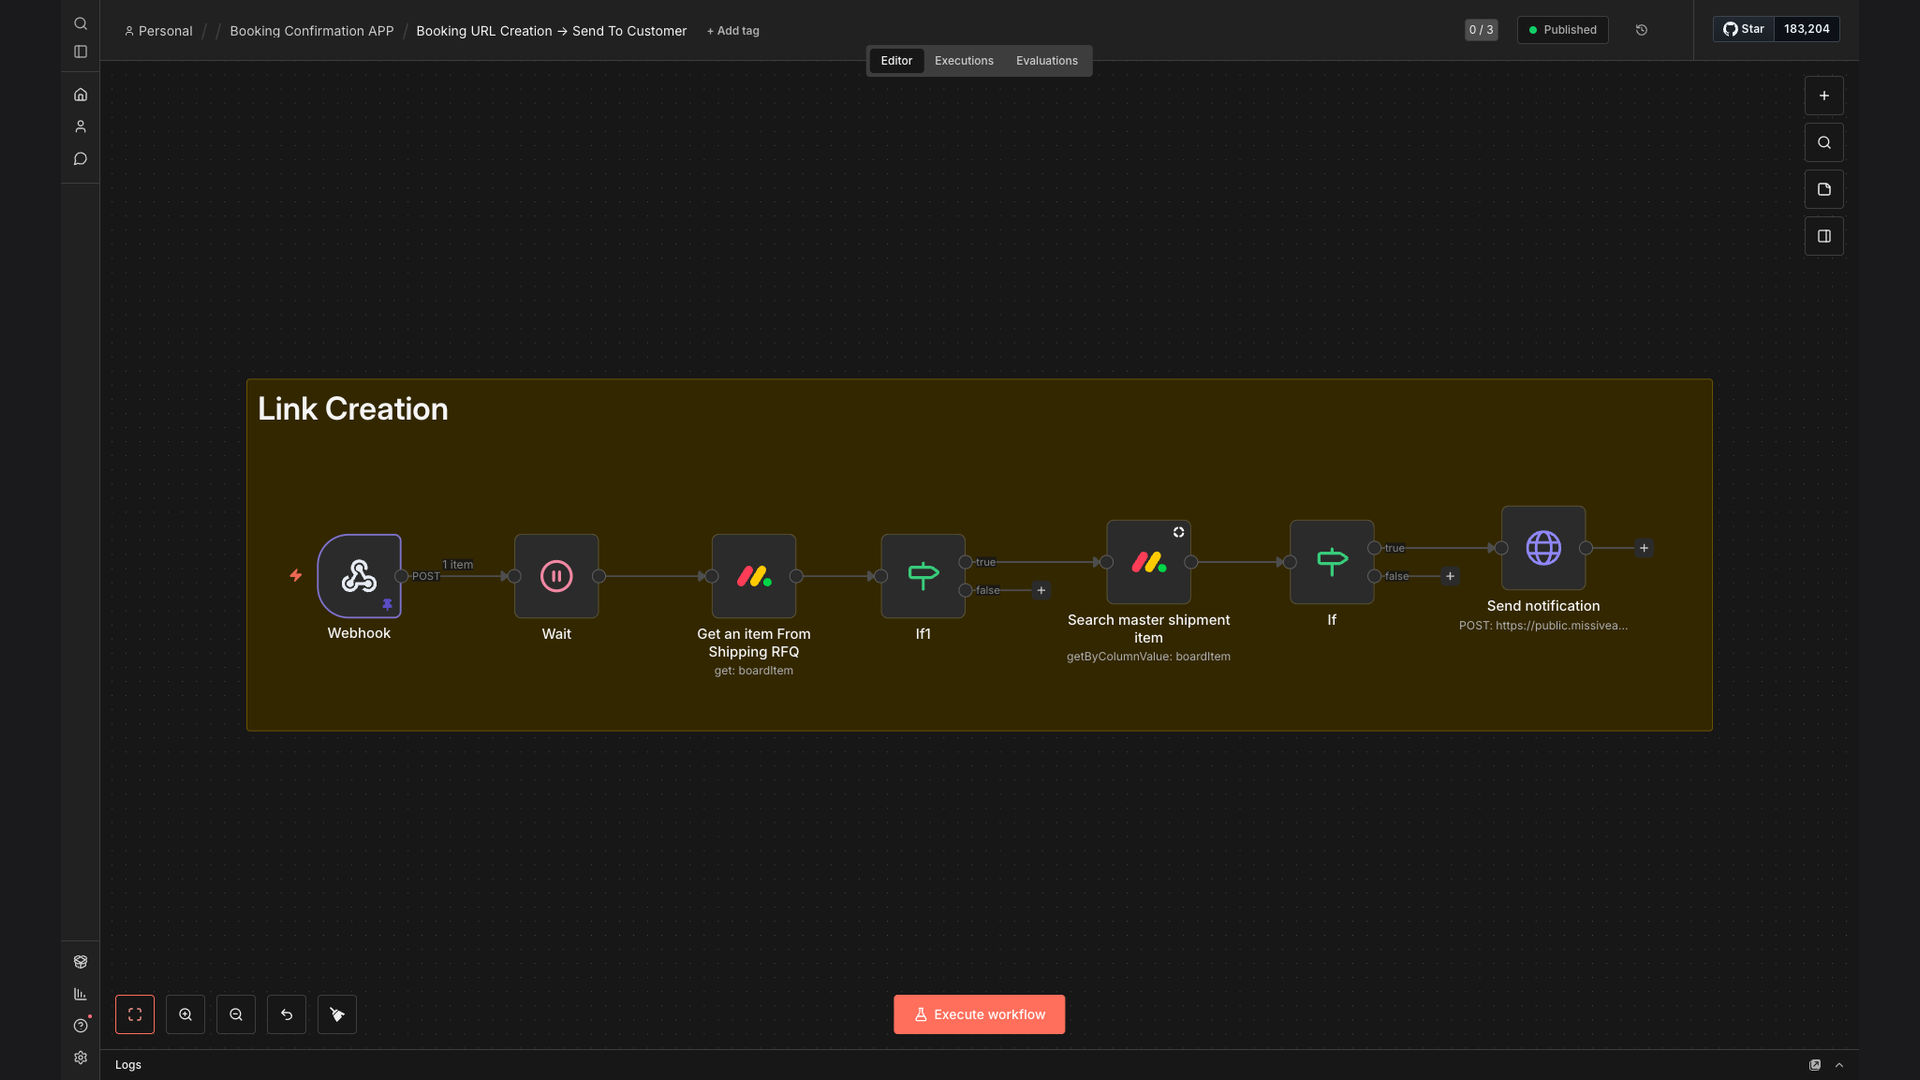Pop out the Logs panel
The height and width of the screenshot is (1080, 1920).
[1815, 1065]
